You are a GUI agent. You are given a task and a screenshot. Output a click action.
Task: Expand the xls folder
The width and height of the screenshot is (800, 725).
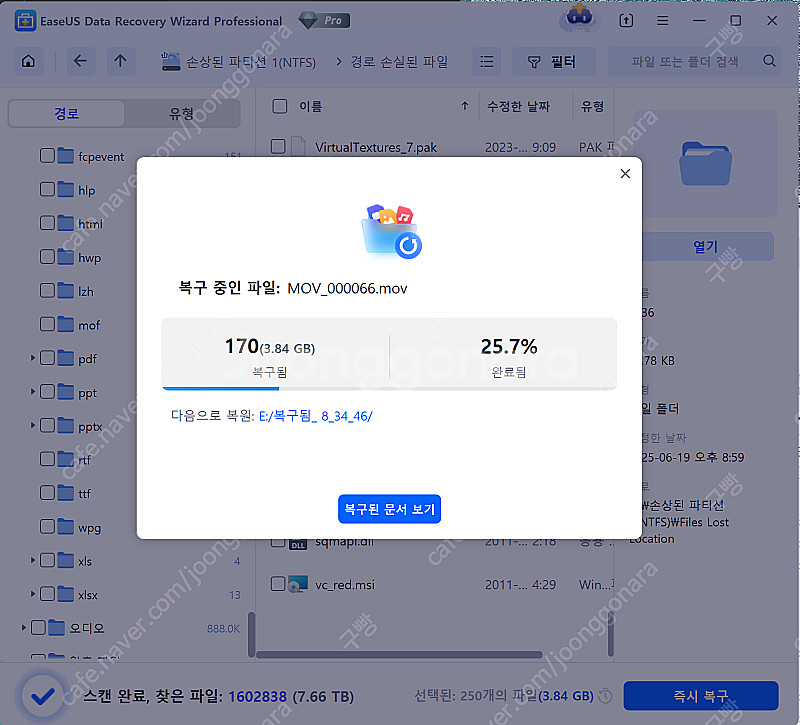(33, 560)
